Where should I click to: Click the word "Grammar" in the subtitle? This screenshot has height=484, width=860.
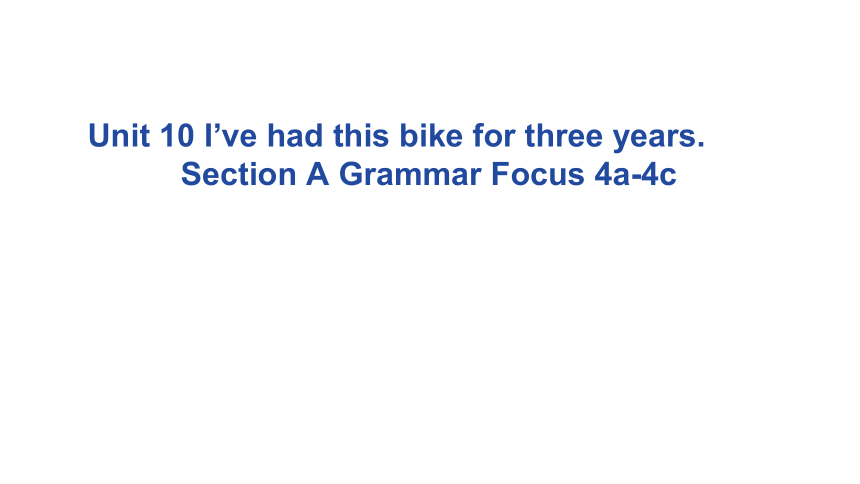[x=411, y=174]
